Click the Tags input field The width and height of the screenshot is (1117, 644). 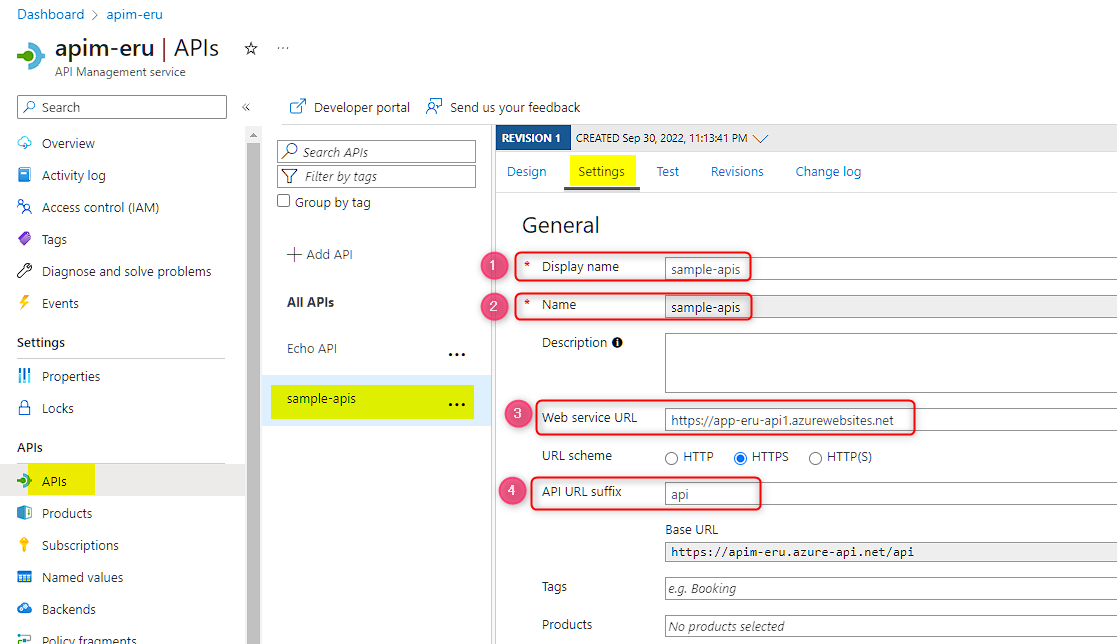click(890, 588)
